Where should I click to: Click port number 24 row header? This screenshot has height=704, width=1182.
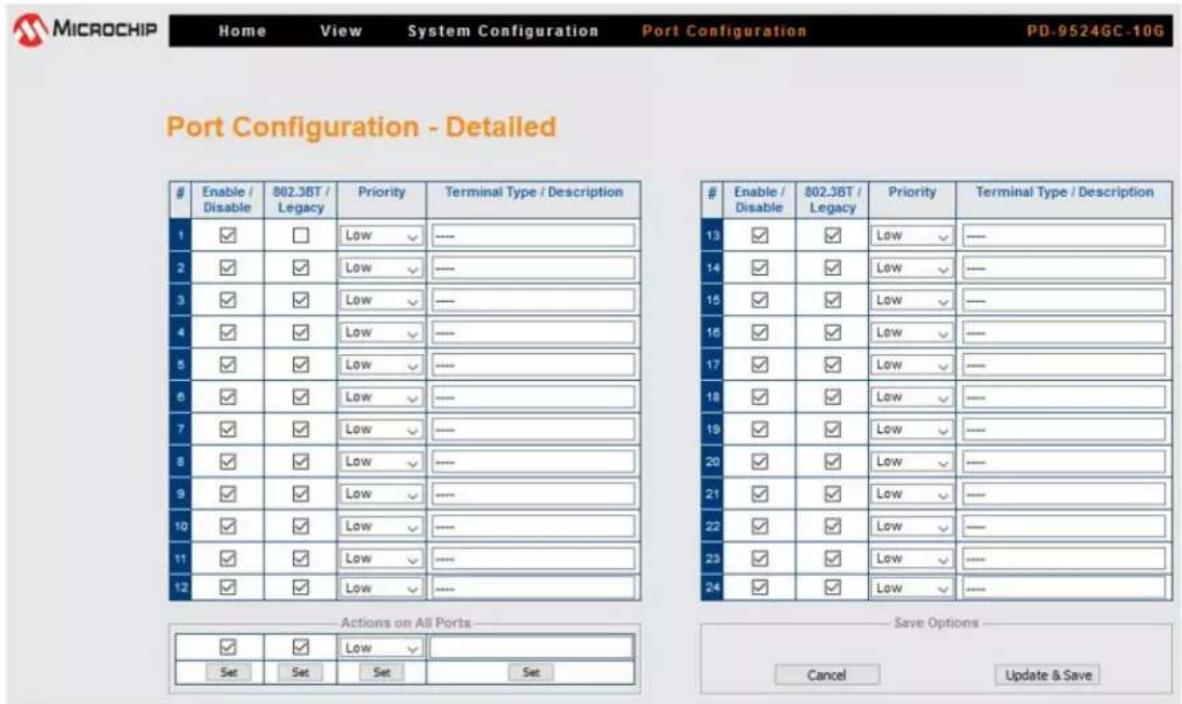click(712, 587)
